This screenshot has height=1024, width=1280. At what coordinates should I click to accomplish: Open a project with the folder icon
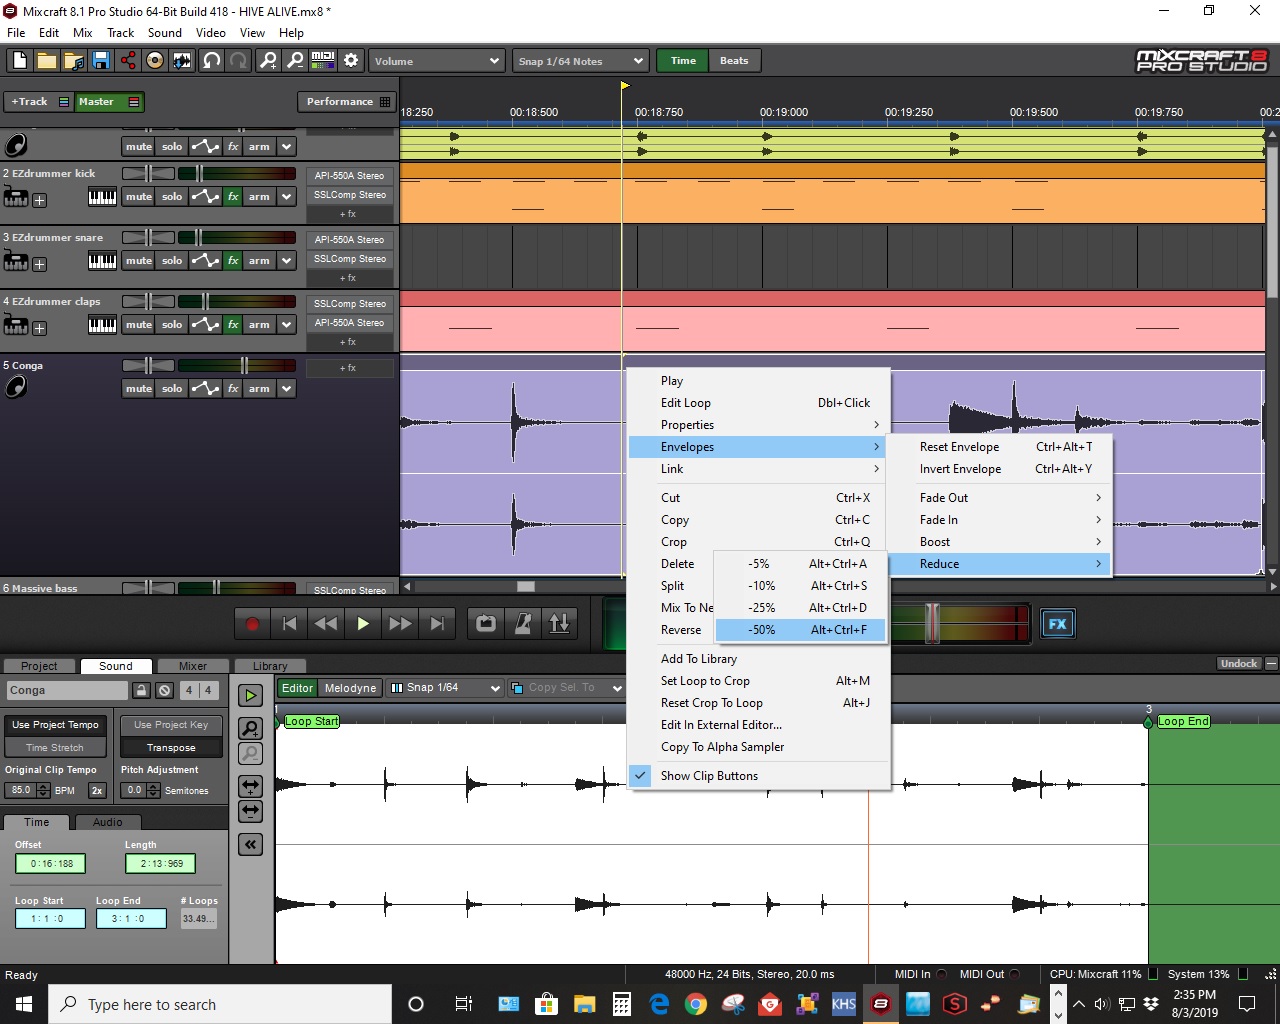click(x=46, y=61)
